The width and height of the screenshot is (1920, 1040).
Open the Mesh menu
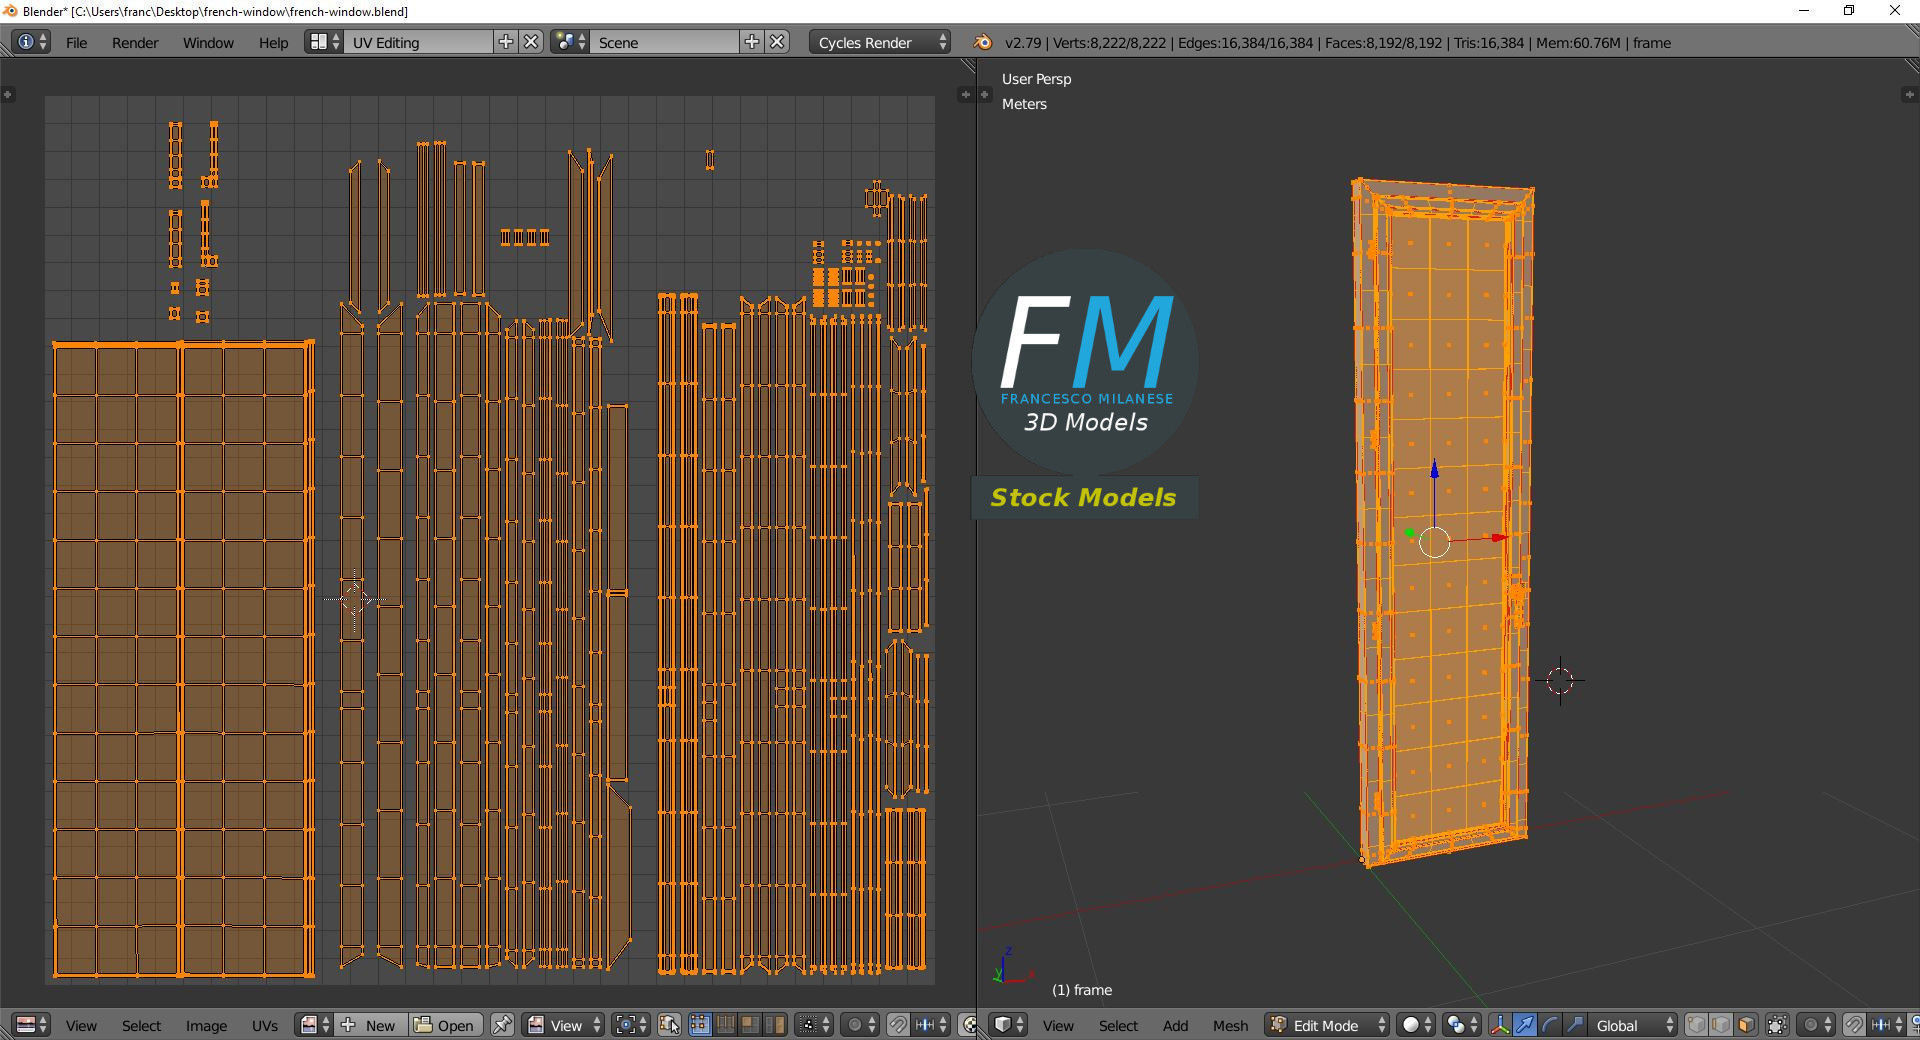coord(1230,1025)
